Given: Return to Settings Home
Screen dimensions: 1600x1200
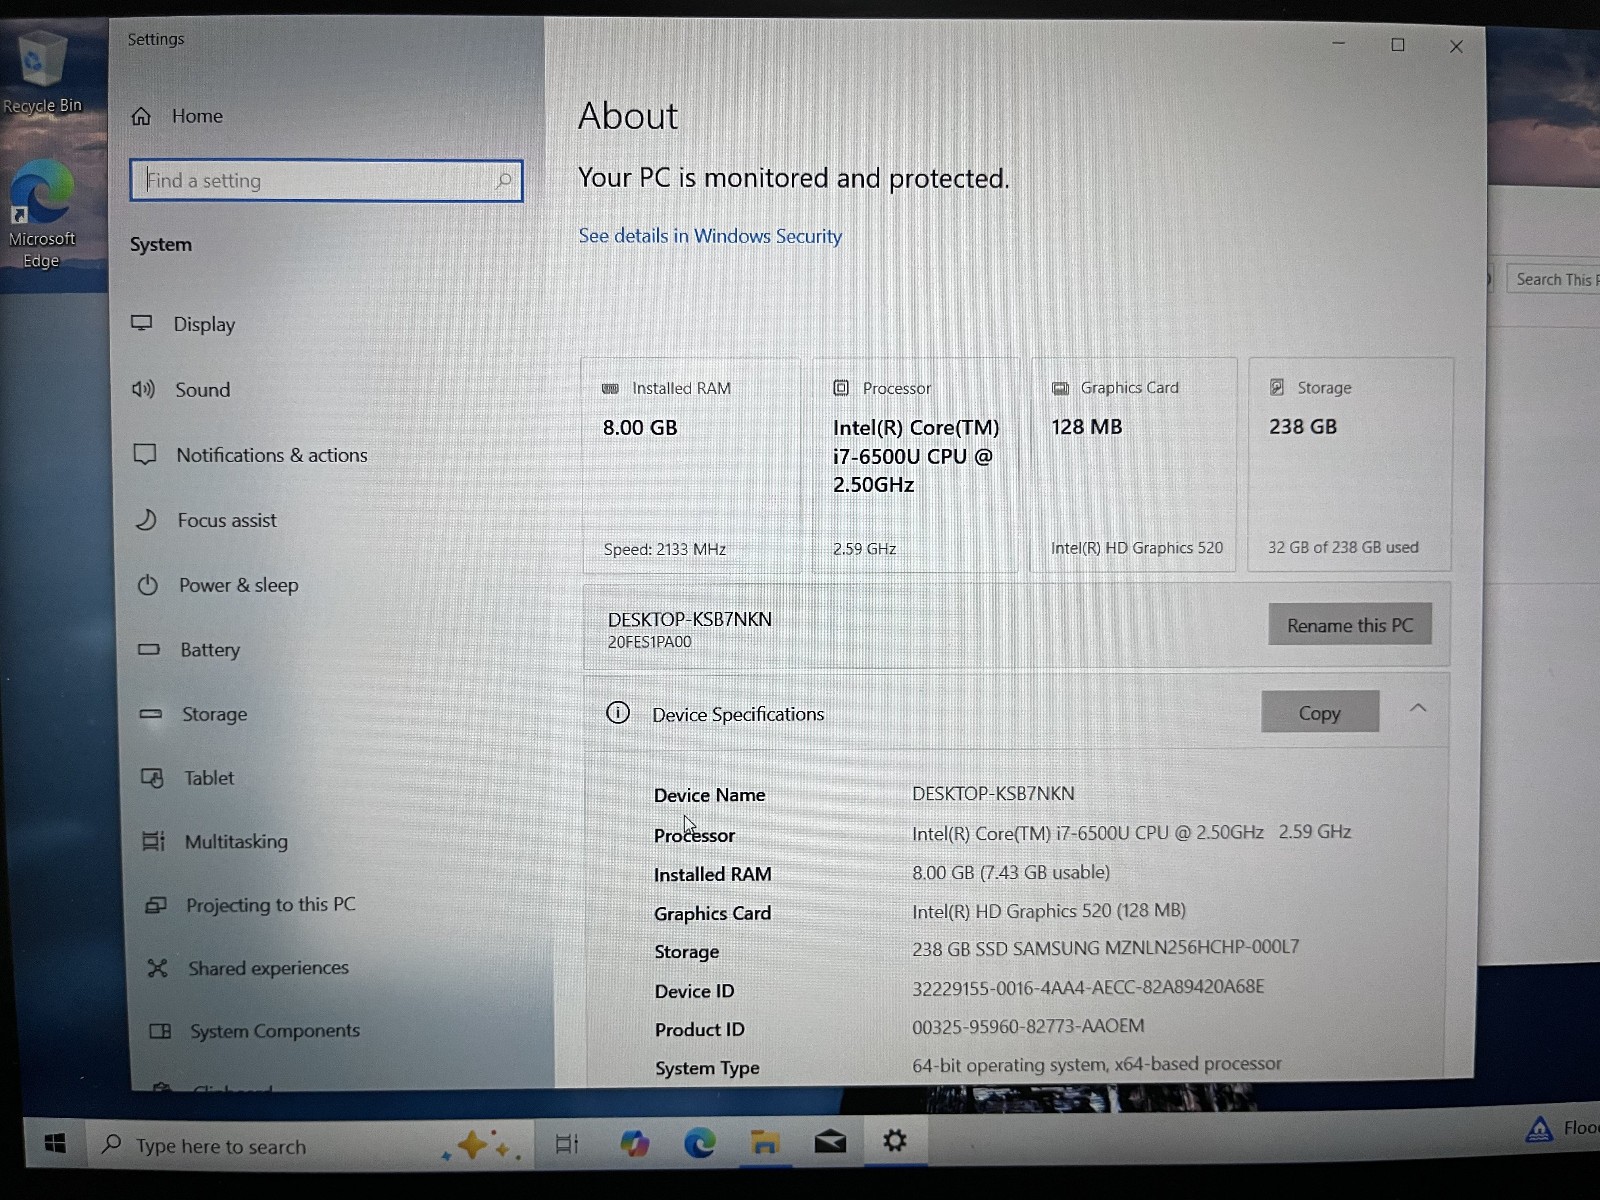Looking at the screenshot, I should click(x=196, y=116).
